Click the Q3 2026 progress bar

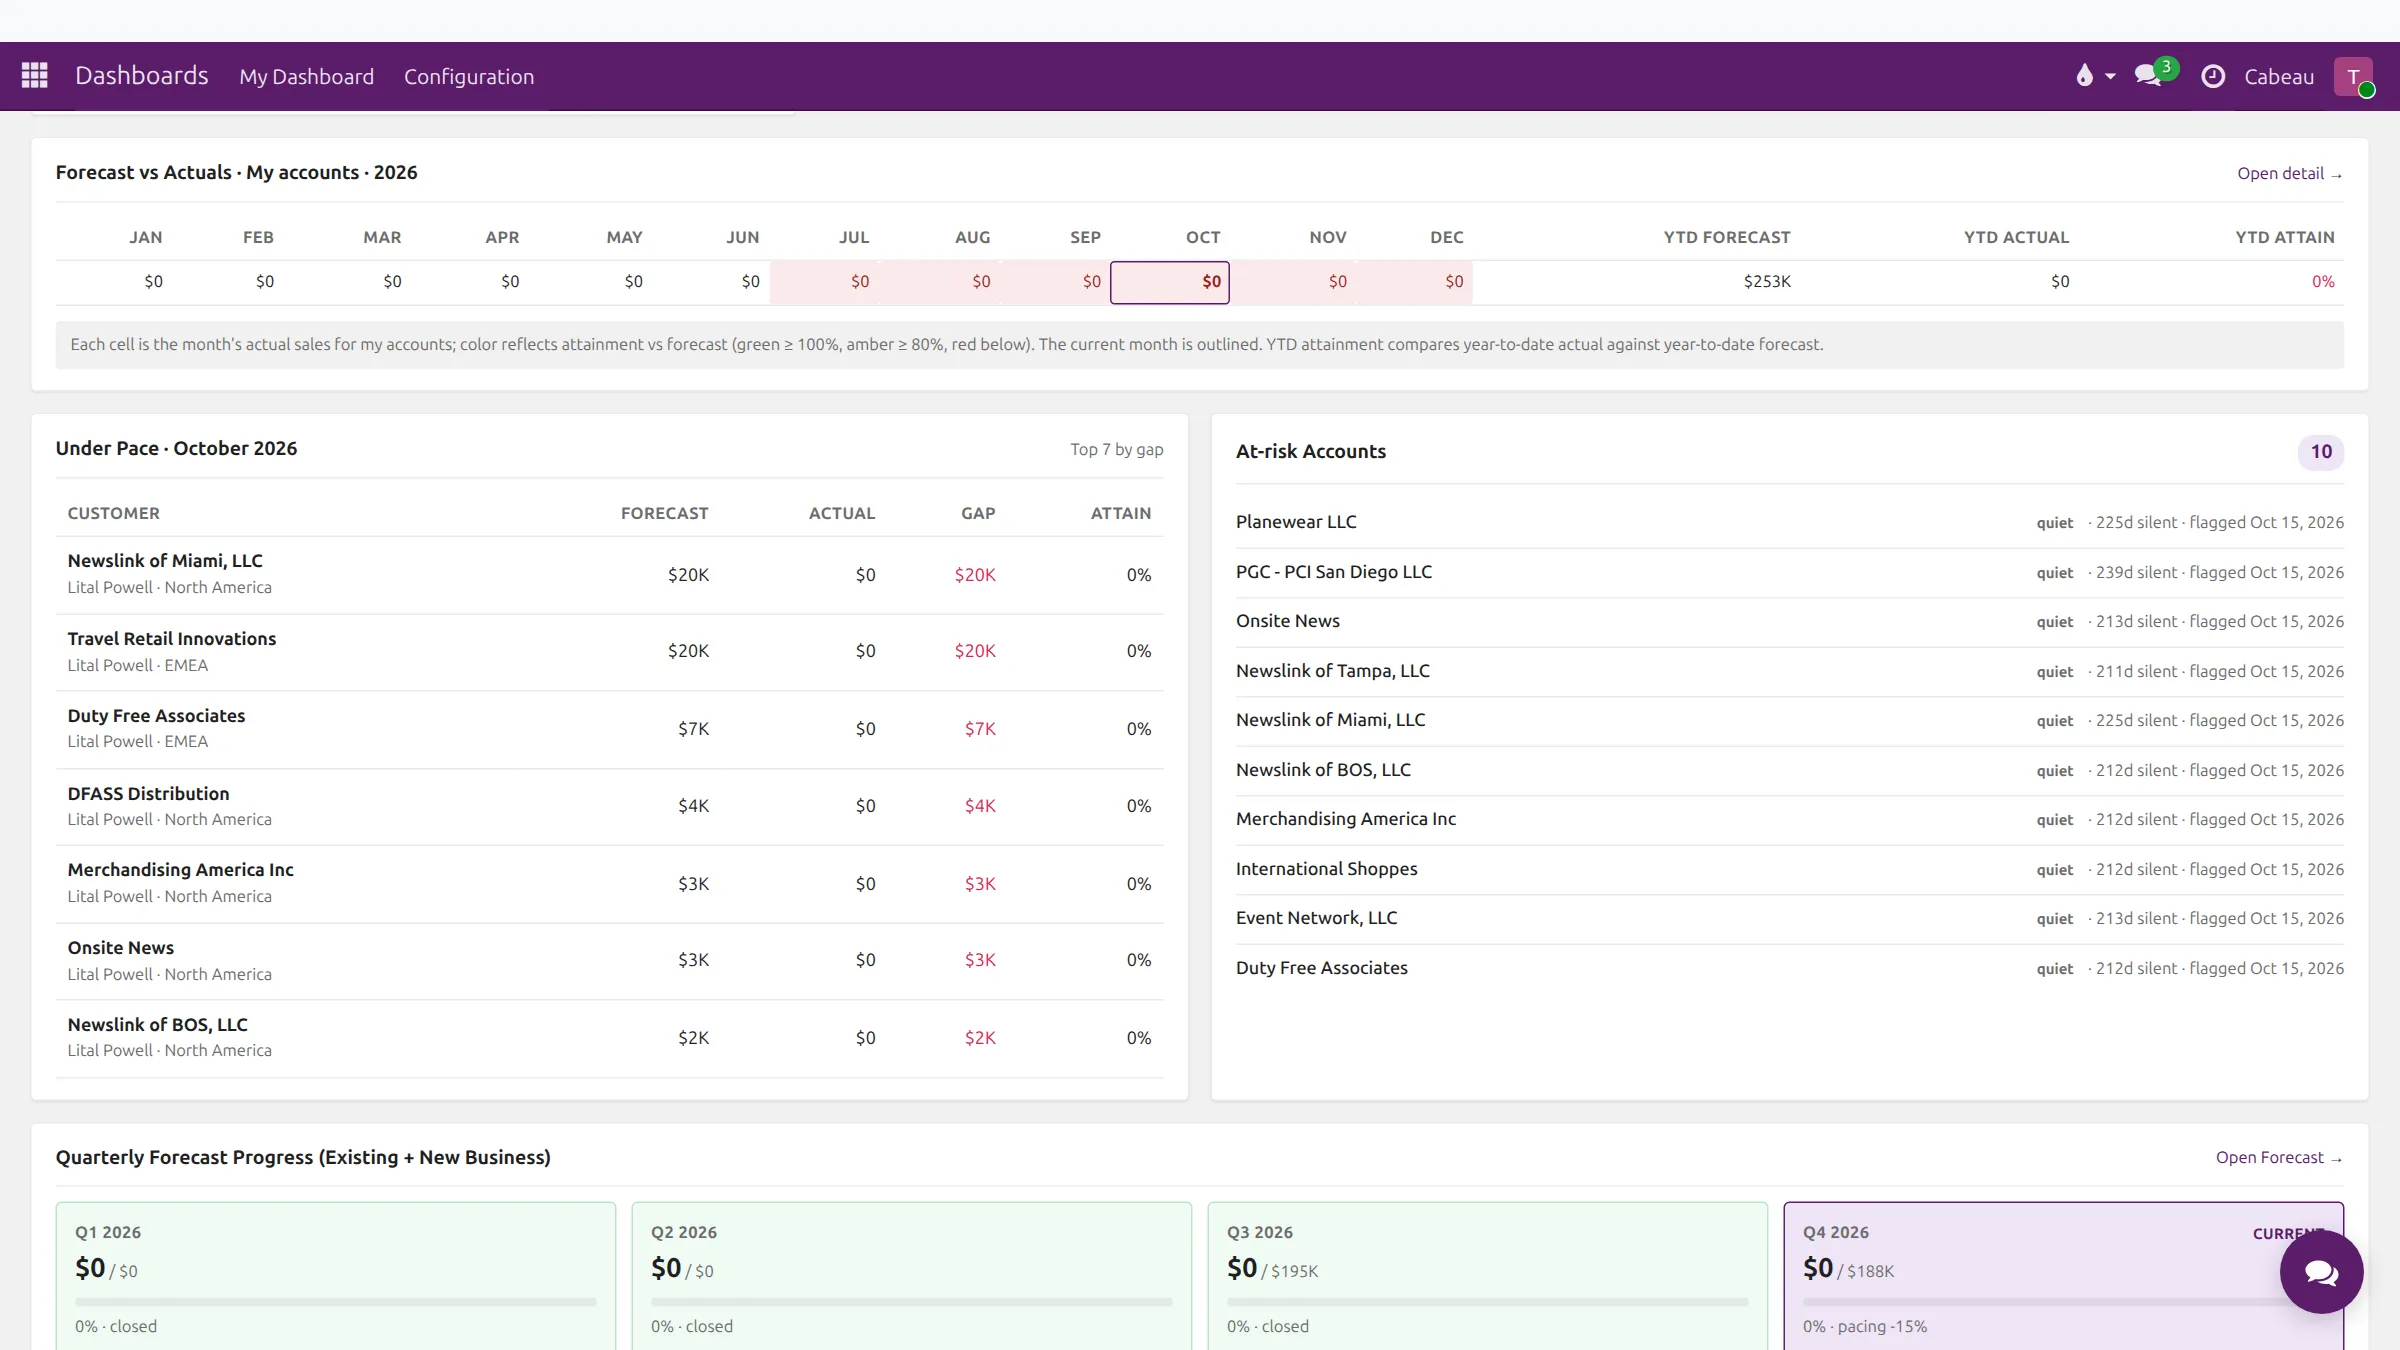click(1487, 1302)
